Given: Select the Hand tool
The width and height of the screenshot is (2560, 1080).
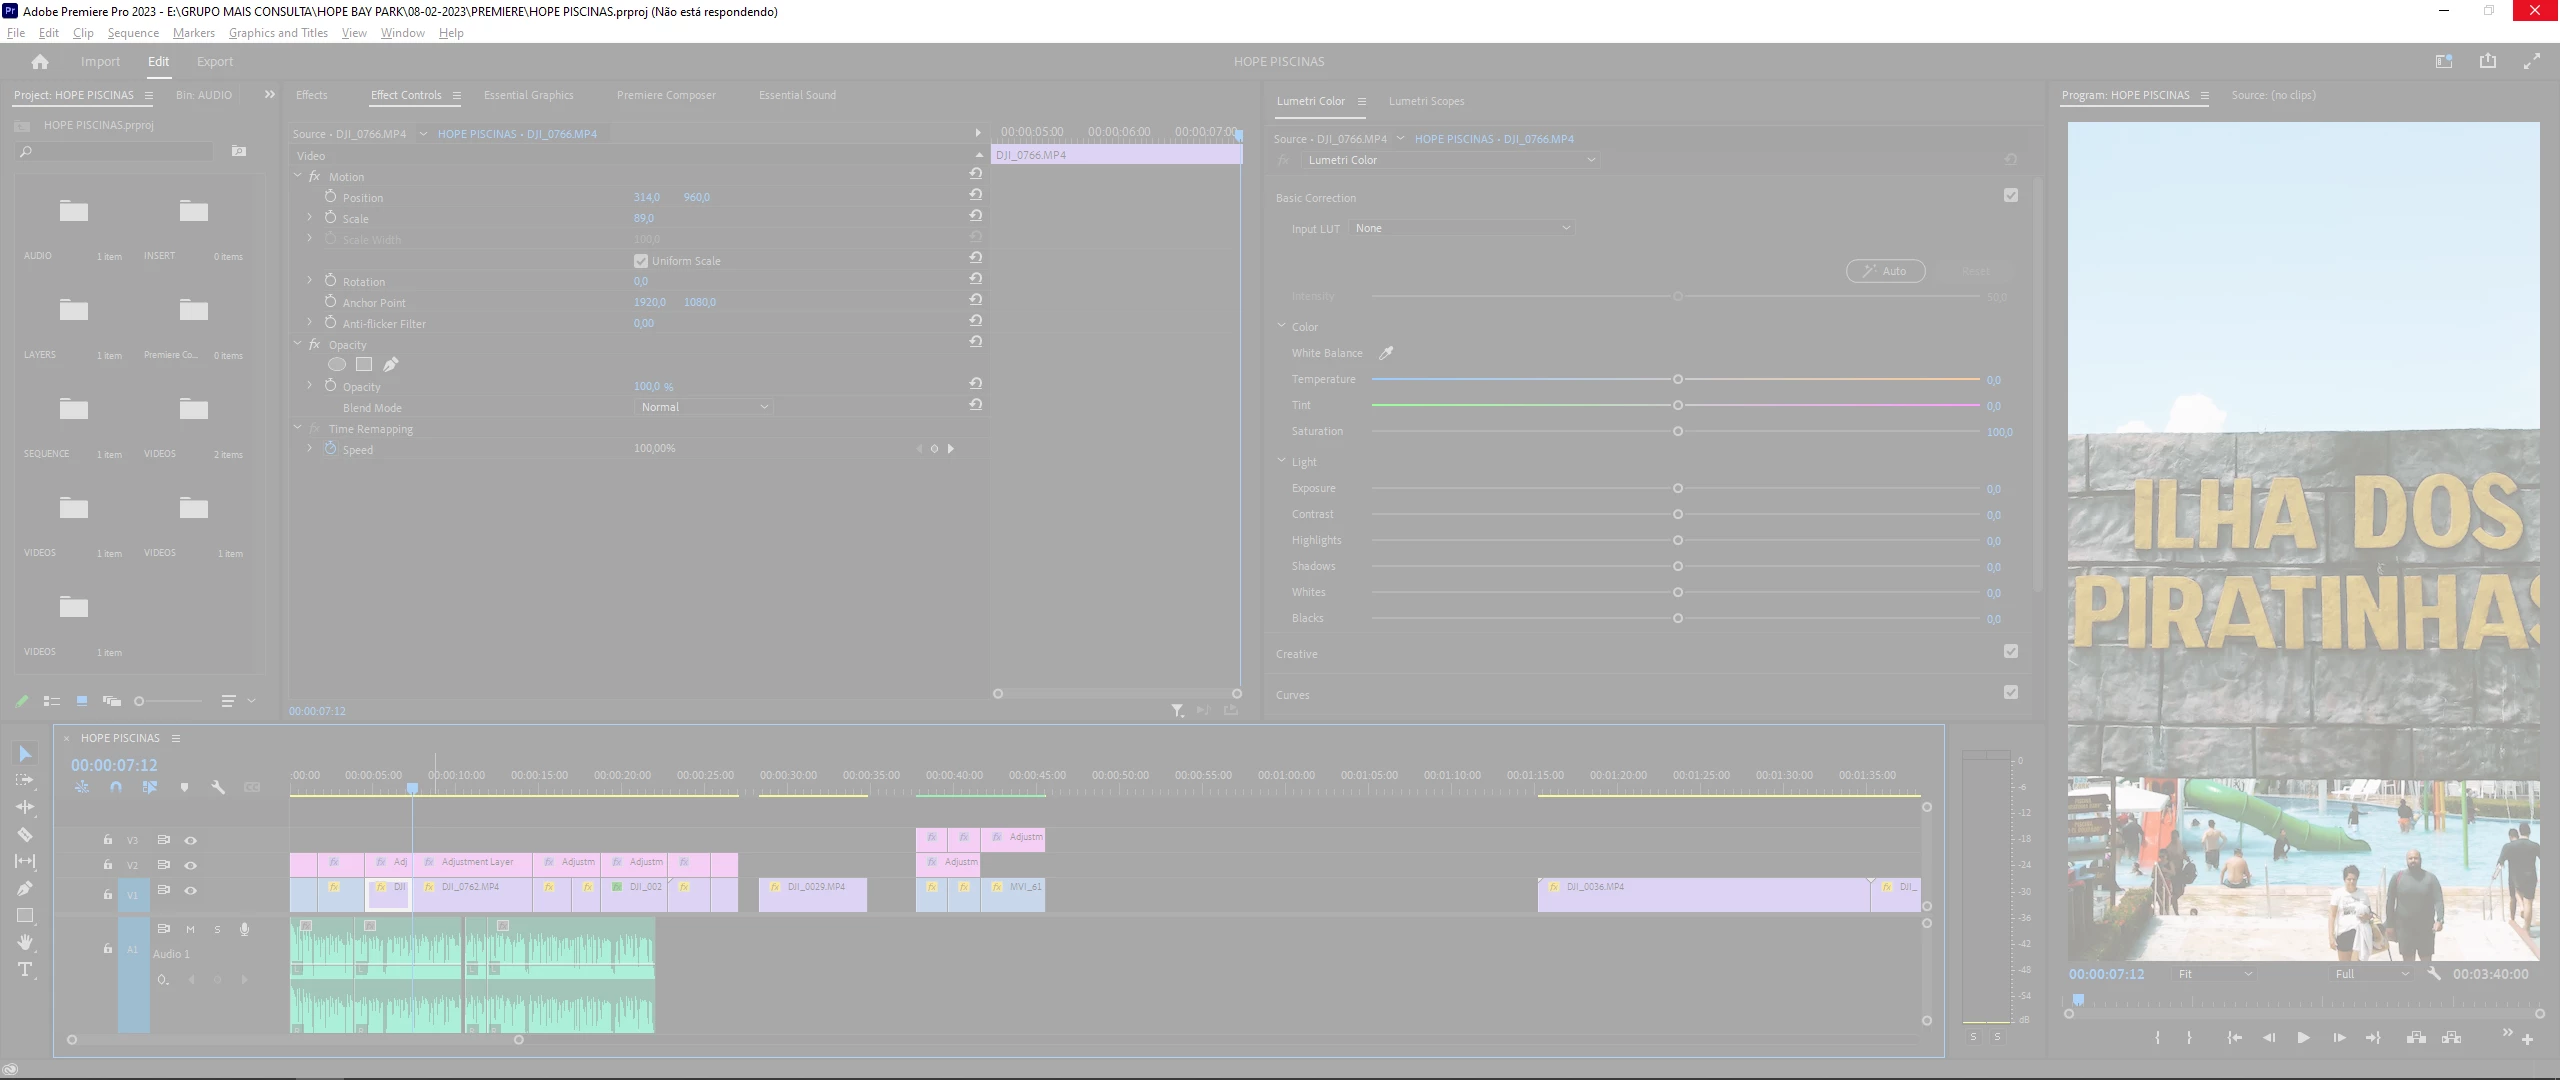Looking at the screenshot, I should click(x=25, y=942).
